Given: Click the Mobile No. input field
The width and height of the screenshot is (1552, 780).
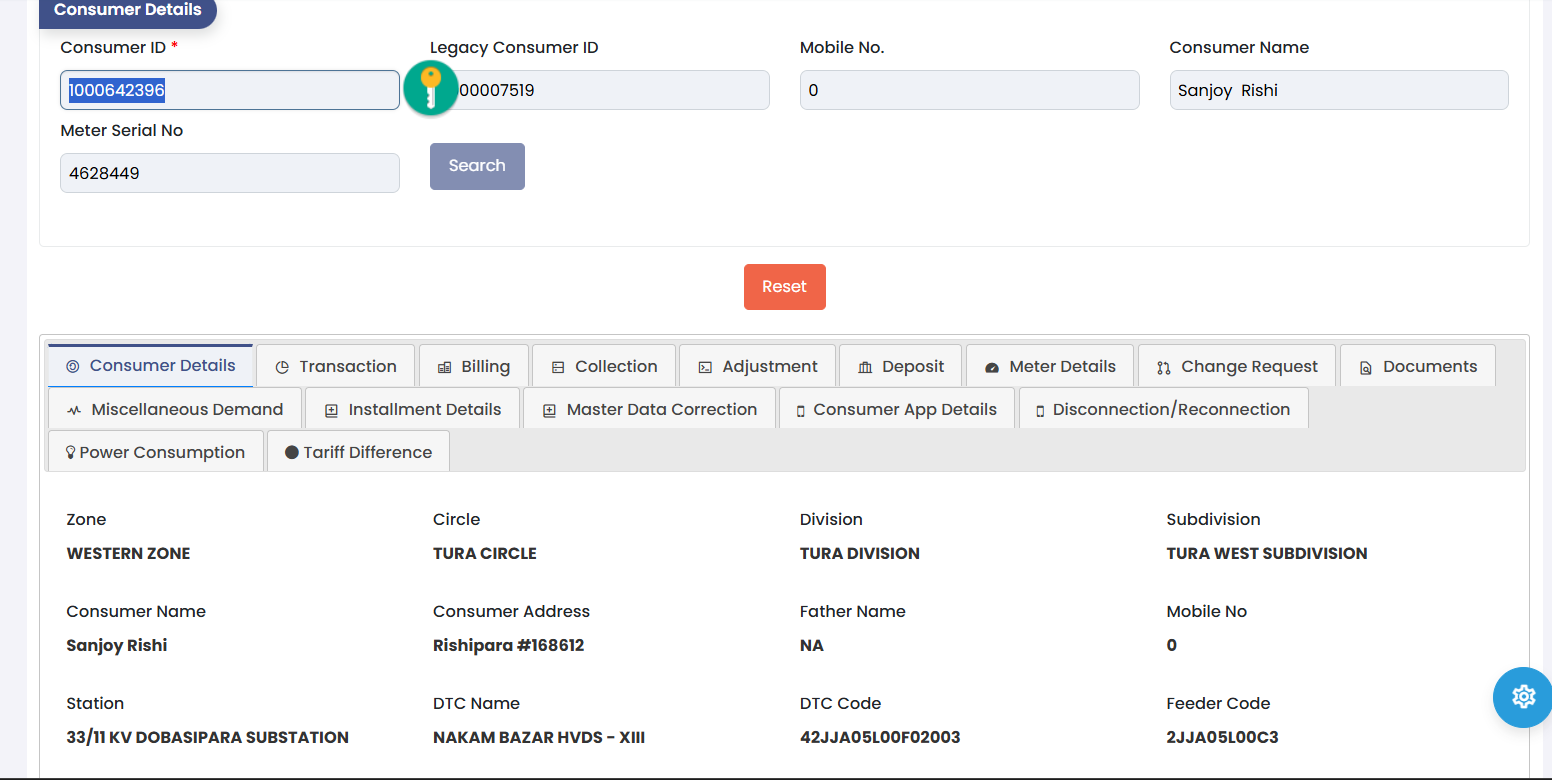Looking at the screenshot, I should tap(970, 90).
